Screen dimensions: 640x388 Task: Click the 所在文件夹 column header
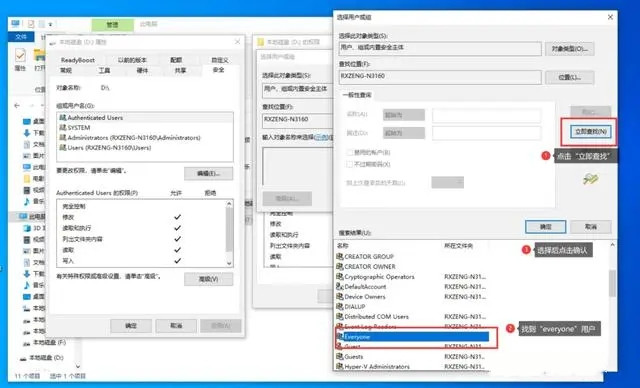pyautogui.click(x=459, y=246)
